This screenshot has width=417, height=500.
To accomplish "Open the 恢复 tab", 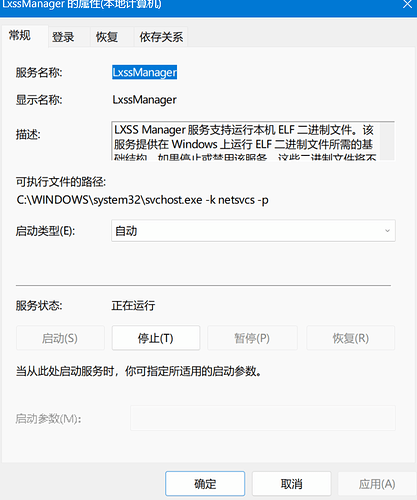I will pyautogui.click(x=107, y=37).
